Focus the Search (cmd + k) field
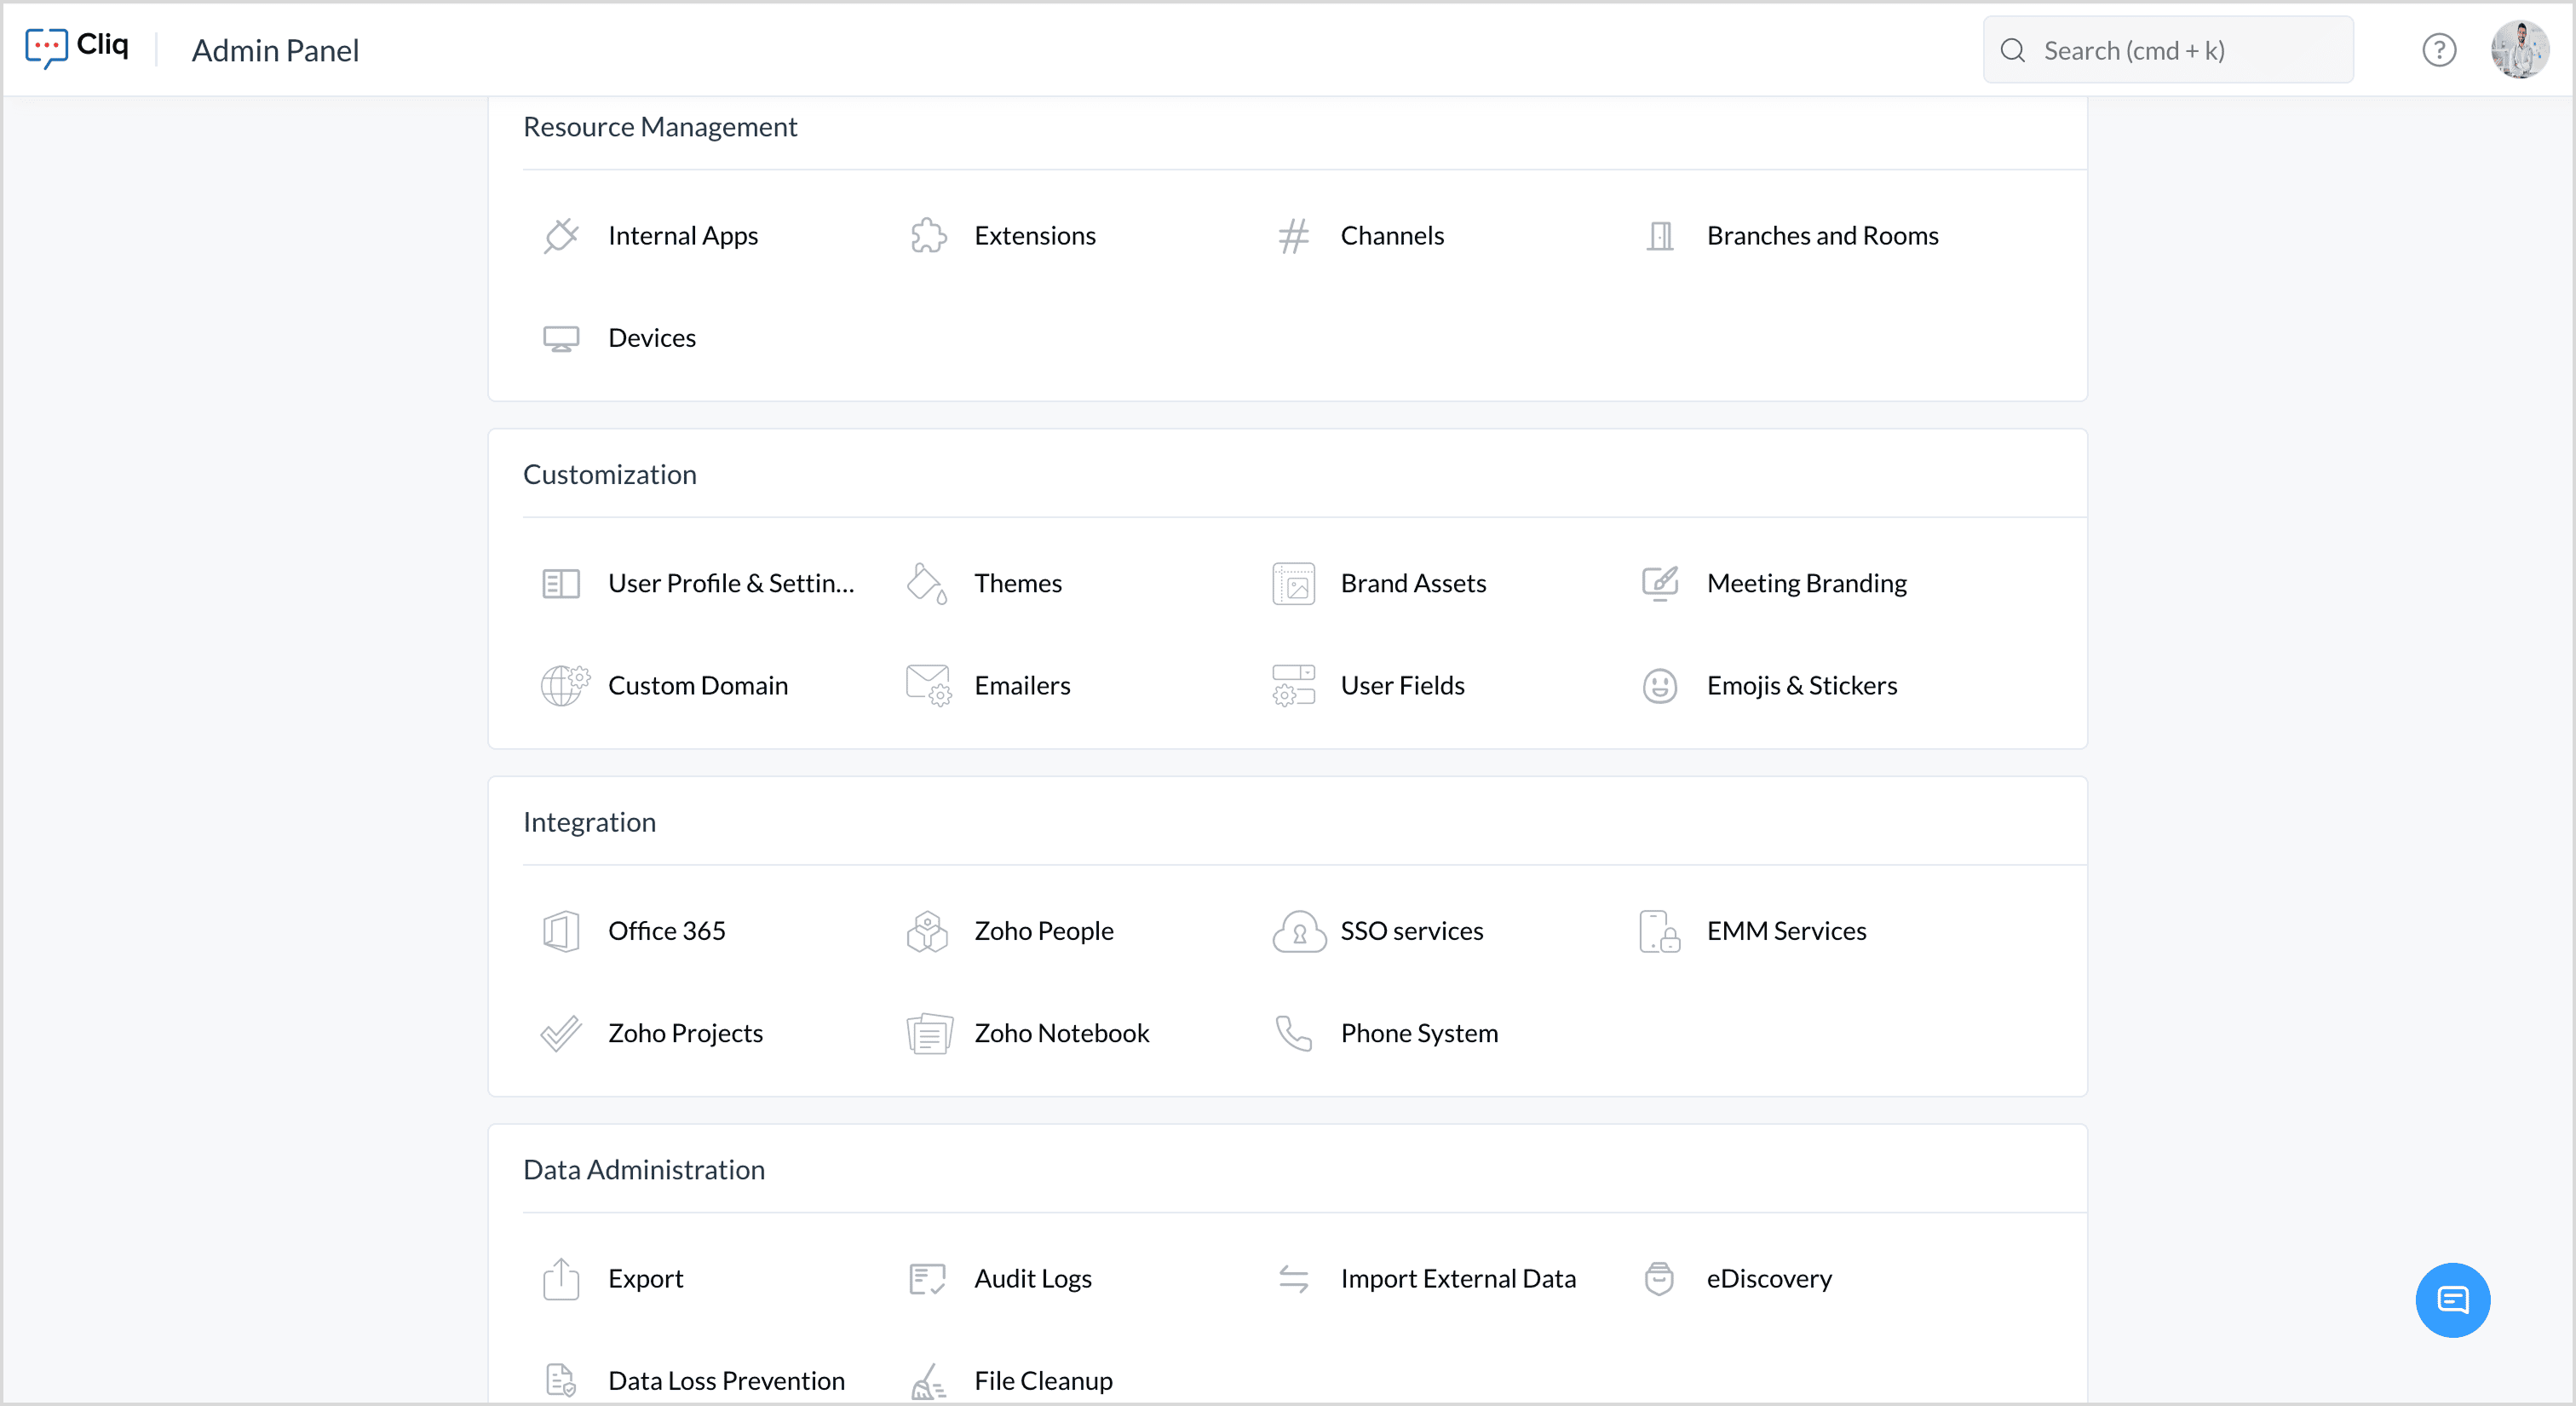This screenshot has height=1406, width=2576. point(2168,50)
